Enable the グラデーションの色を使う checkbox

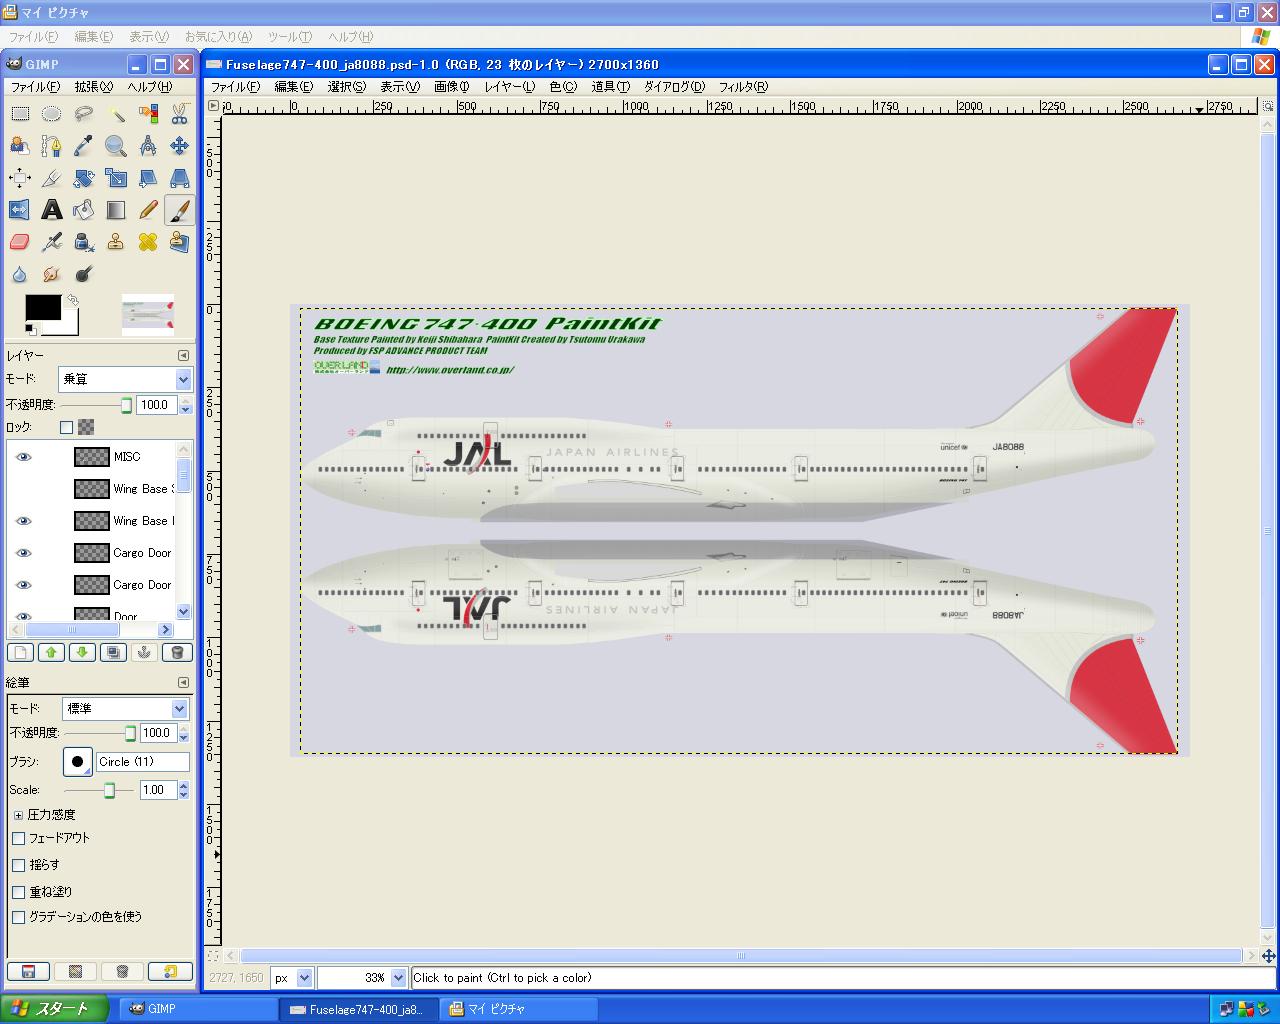18,917
